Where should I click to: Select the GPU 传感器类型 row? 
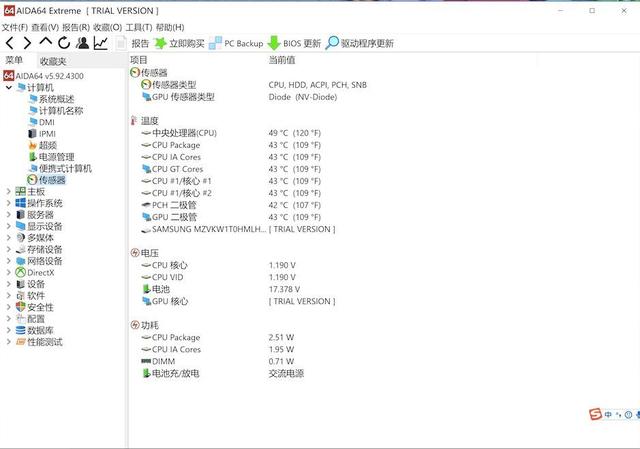point(239,97)
